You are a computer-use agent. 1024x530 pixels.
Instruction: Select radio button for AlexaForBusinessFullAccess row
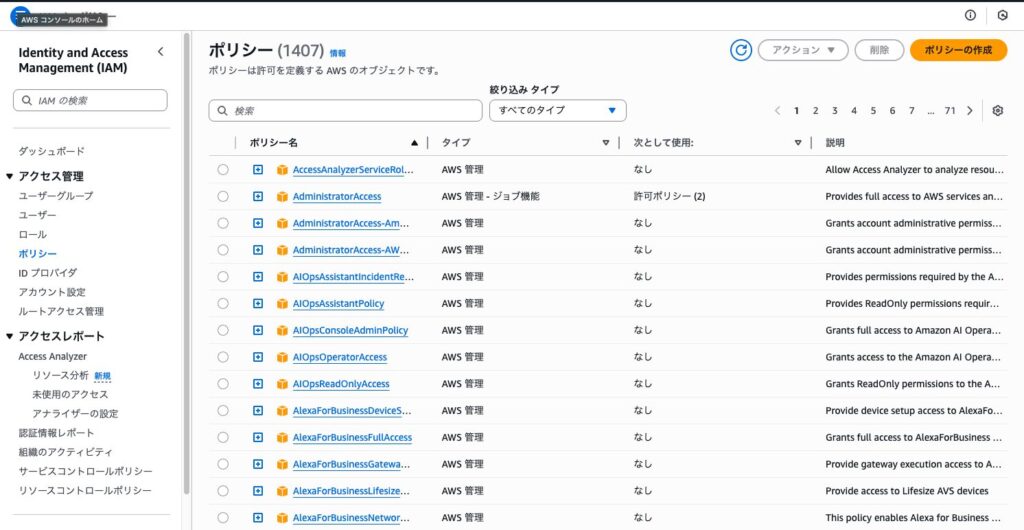coord(223,438)
